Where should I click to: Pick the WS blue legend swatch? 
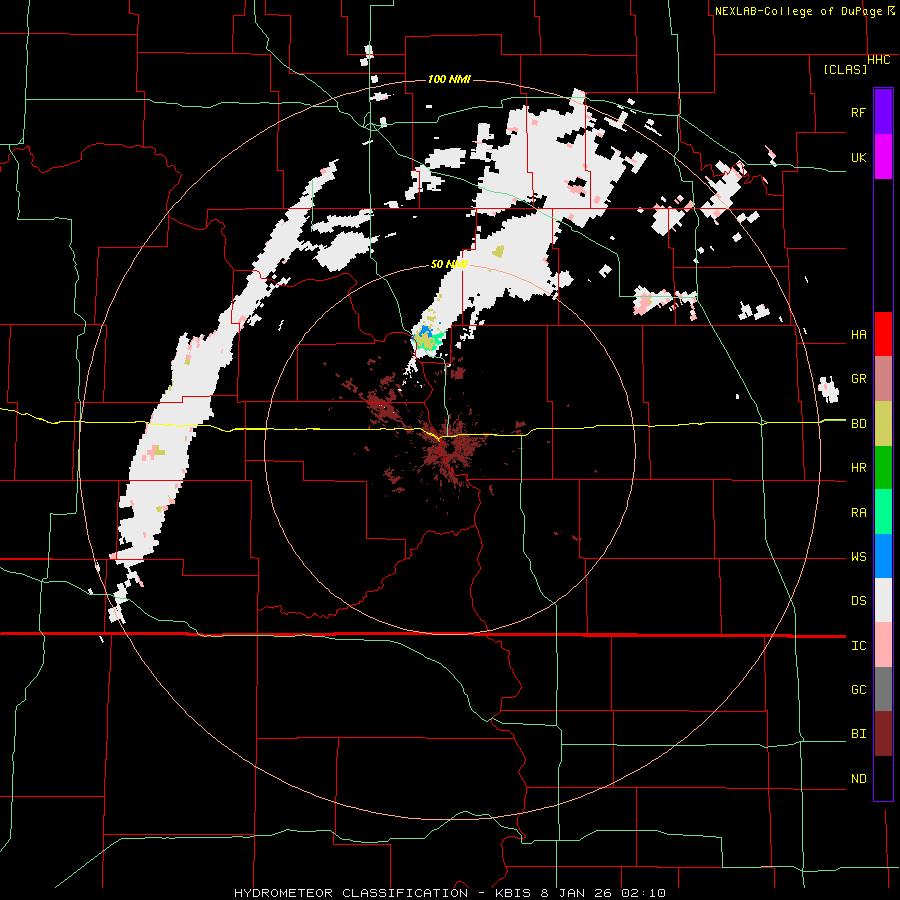tap(883, 556)
